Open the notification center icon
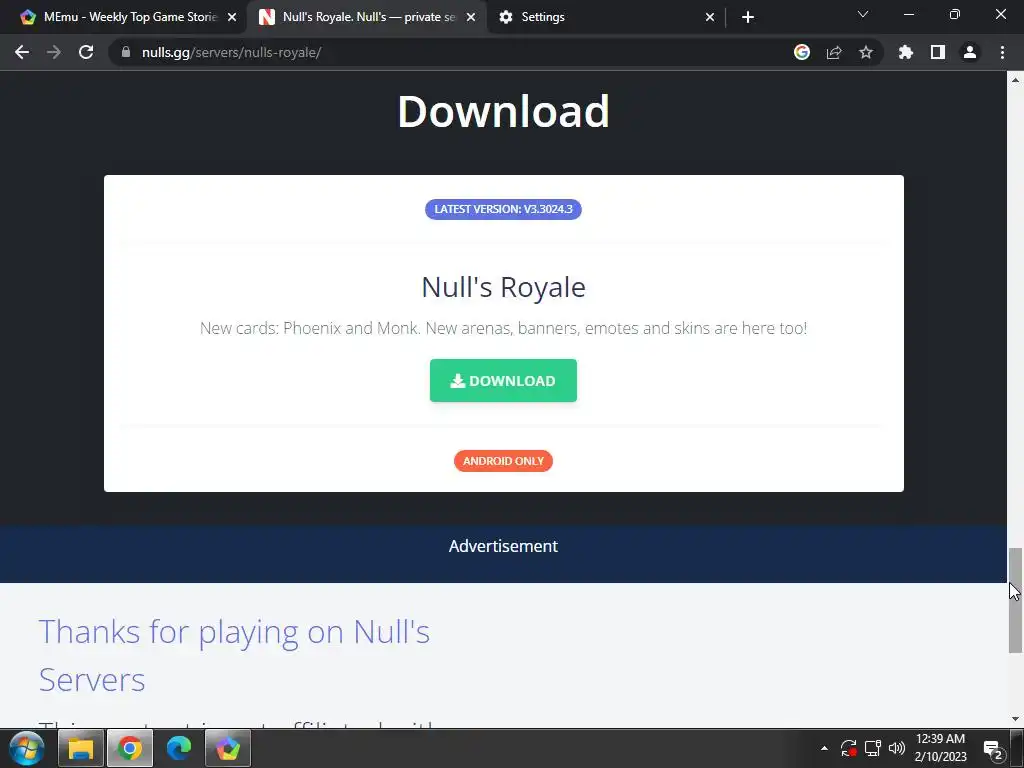Image resolution: width=1024 pixels, height=768 pixels. [x=993, y=750]
